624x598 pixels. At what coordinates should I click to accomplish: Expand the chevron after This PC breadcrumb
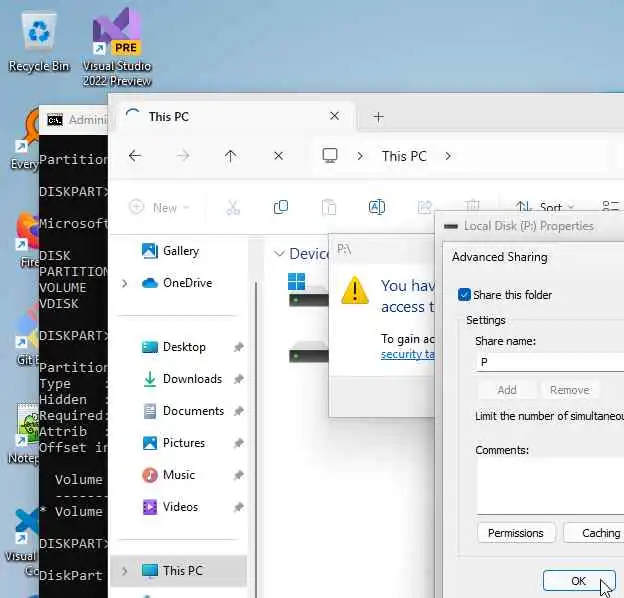(448, 156)
